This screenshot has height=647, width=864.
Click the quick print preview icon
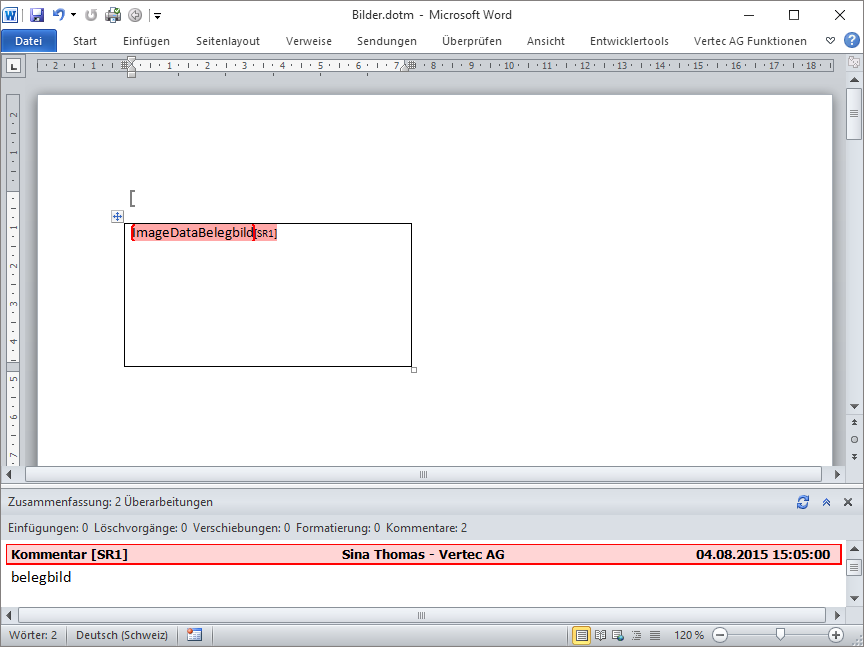113,15
